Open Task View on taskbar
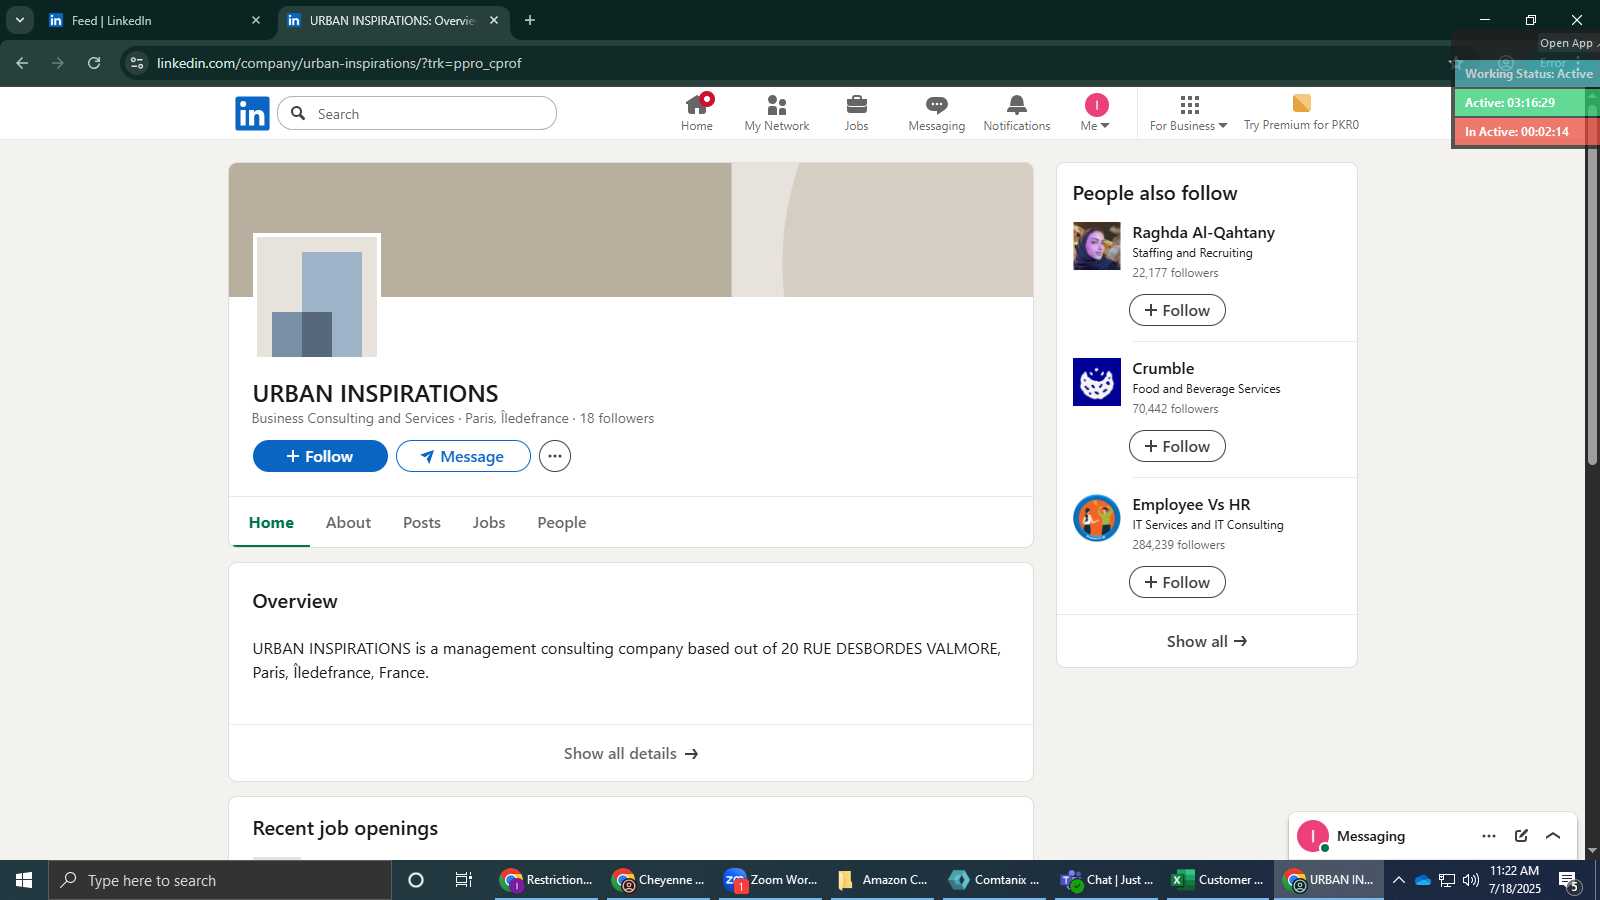 tap(464, 880)
